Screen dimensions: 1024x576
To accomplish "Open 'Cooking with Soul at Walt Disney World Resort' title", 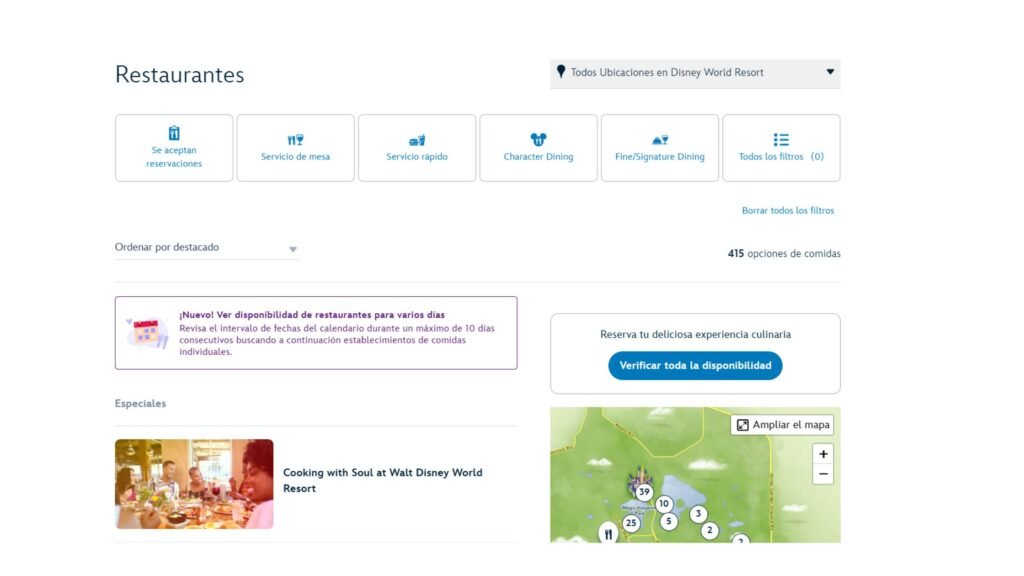I will 382,481.
